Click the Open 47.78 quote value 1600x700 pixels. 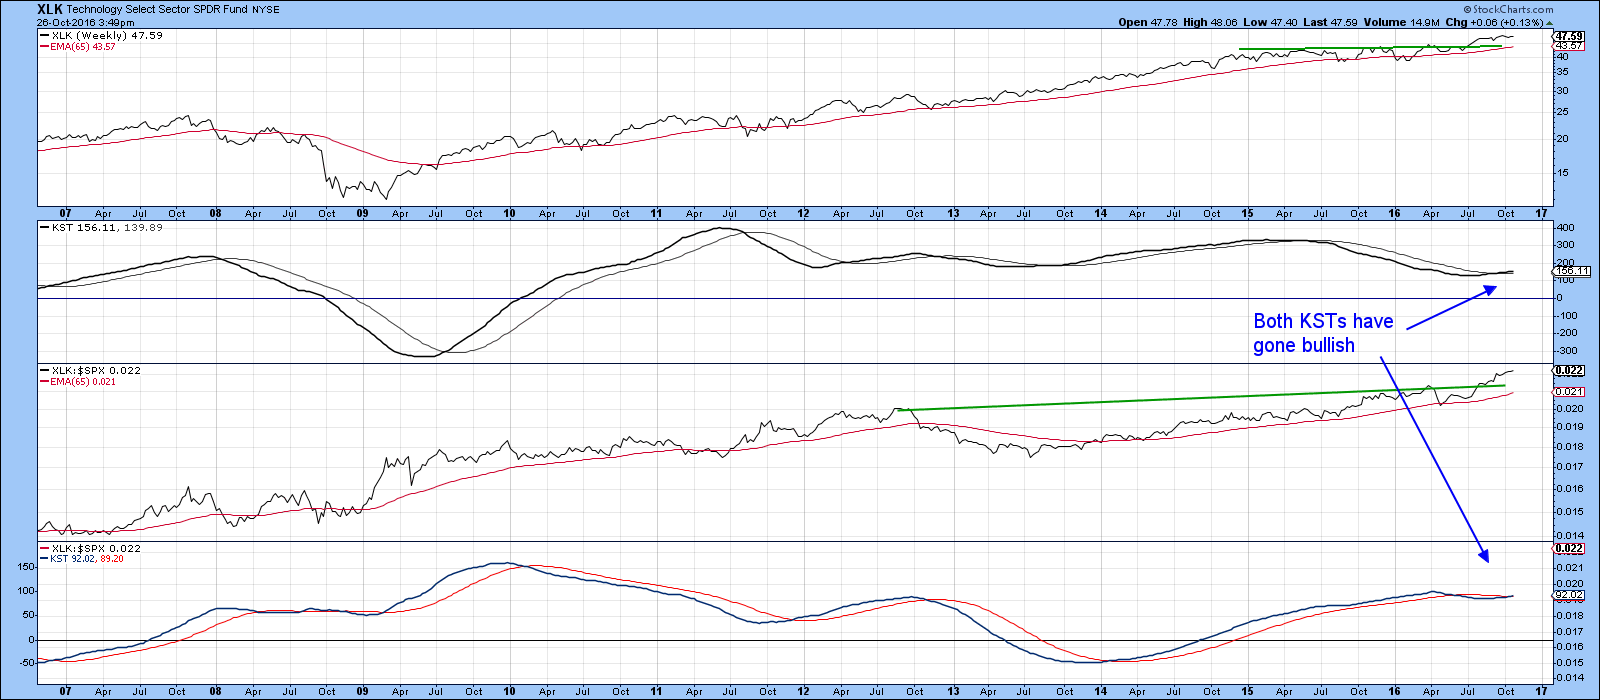[x=1148, y=22]
